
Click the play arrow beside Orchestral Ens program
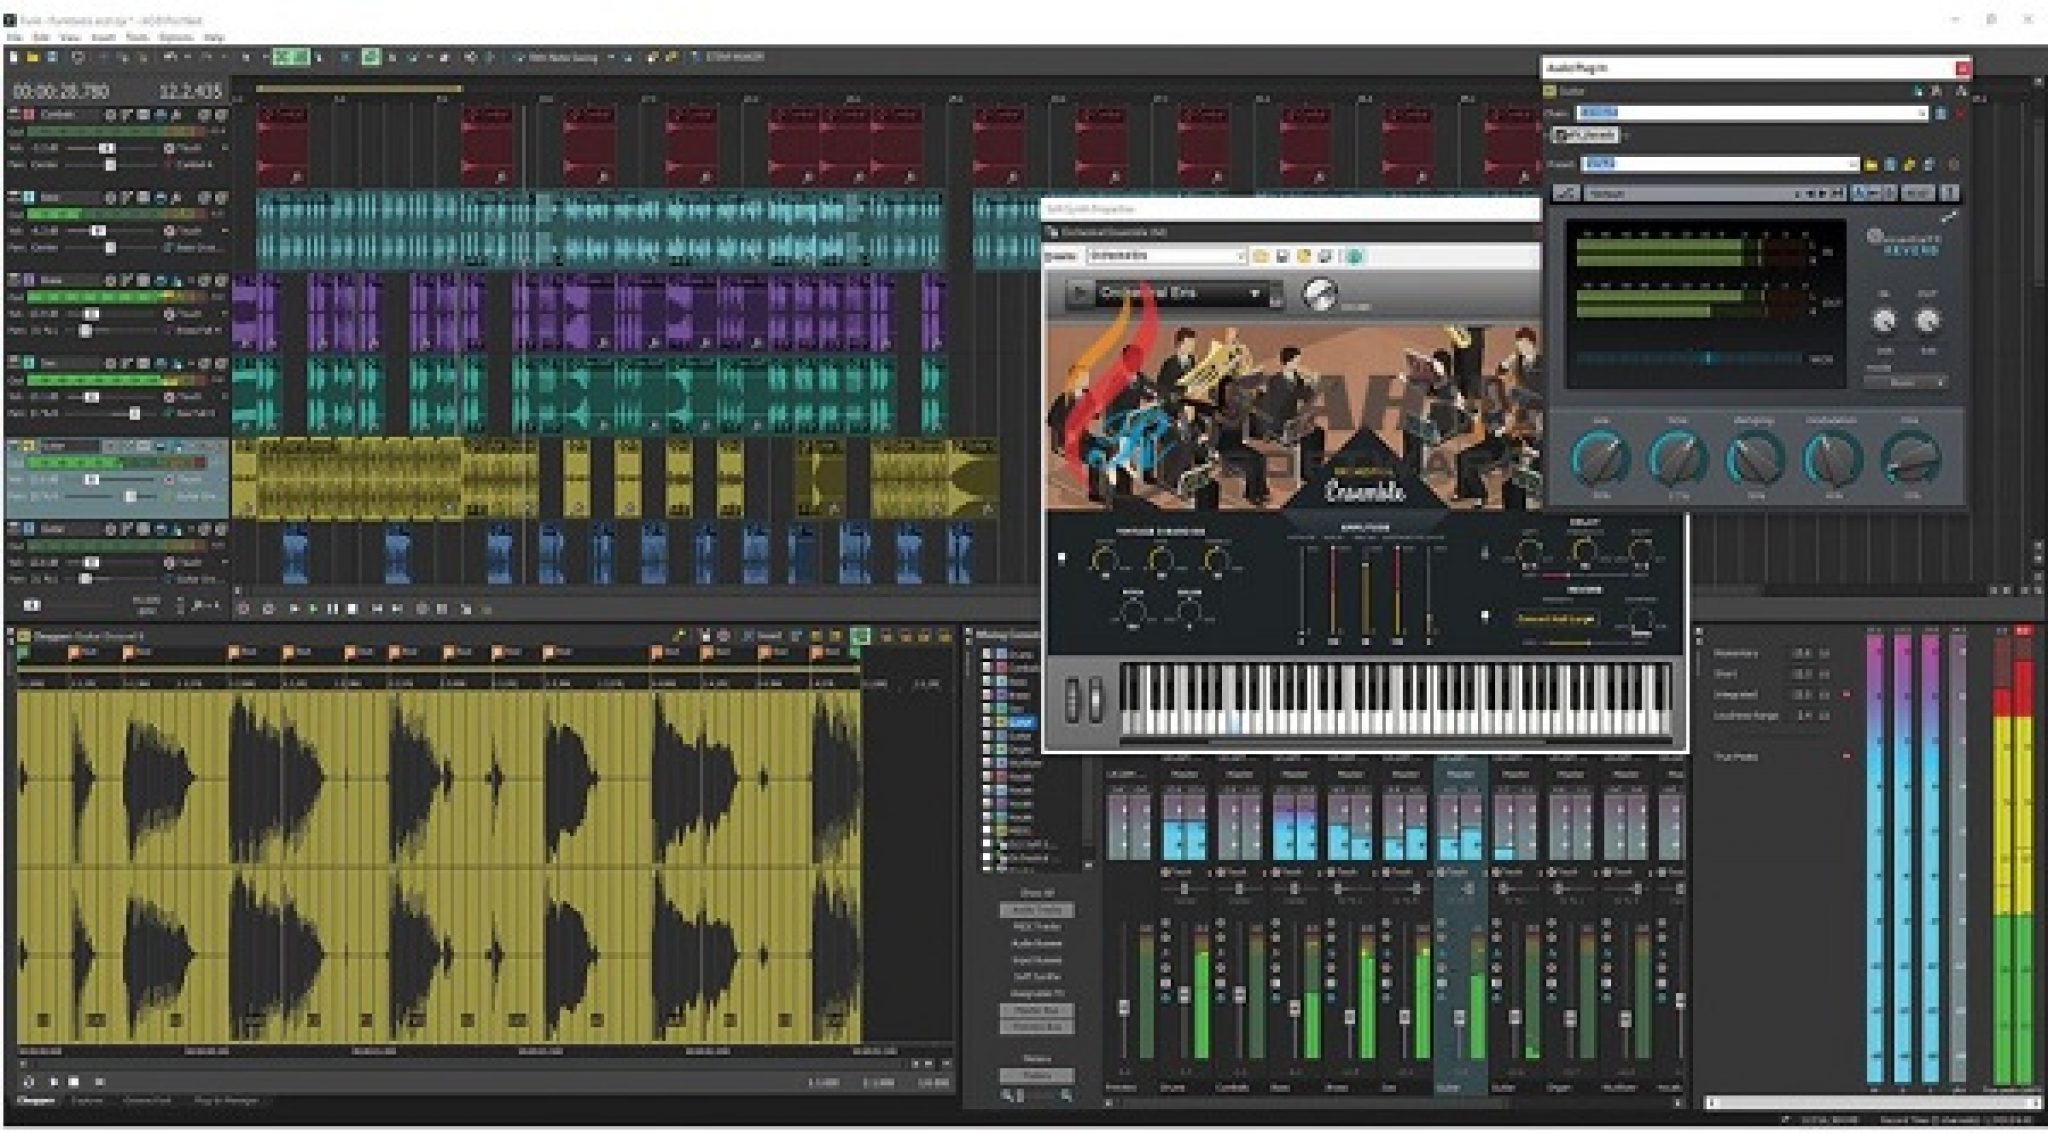tap(1079, 294)
